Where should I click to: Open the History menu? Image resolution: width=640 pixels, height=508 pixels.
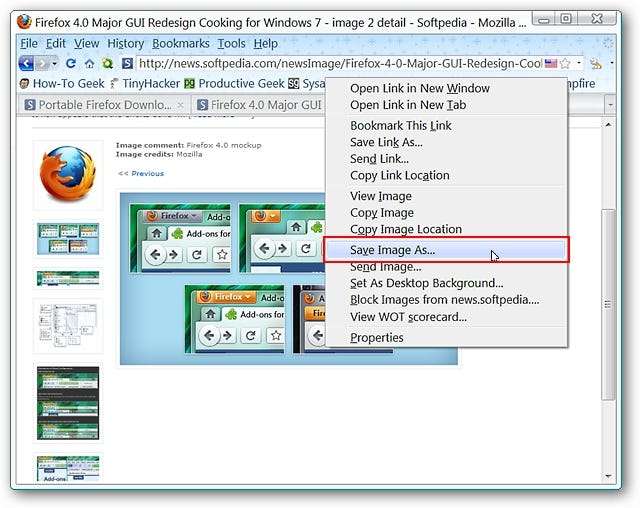click(x=125, y=43)
